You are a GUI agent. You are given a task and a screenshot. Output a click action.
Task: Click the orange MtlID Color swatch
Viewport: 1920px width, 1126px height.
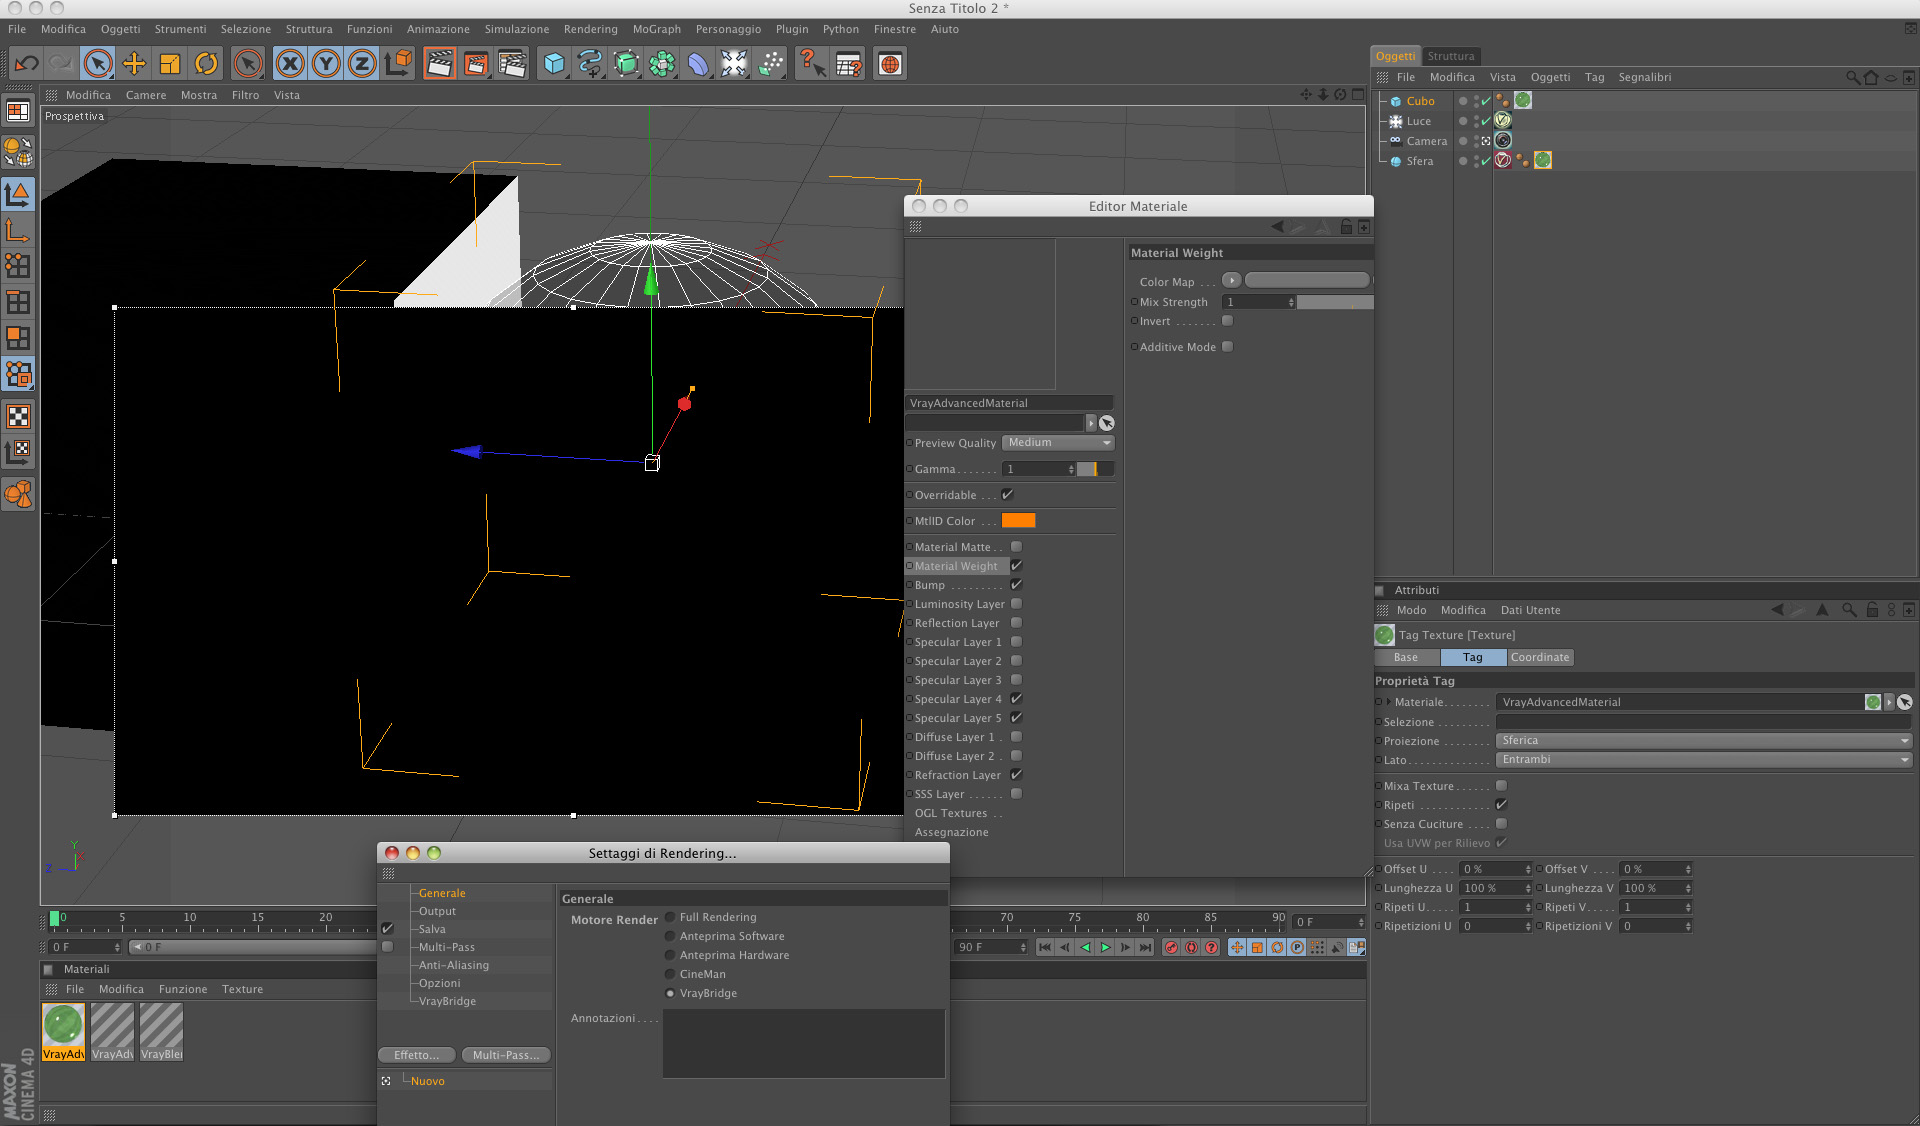point(1018,521)
